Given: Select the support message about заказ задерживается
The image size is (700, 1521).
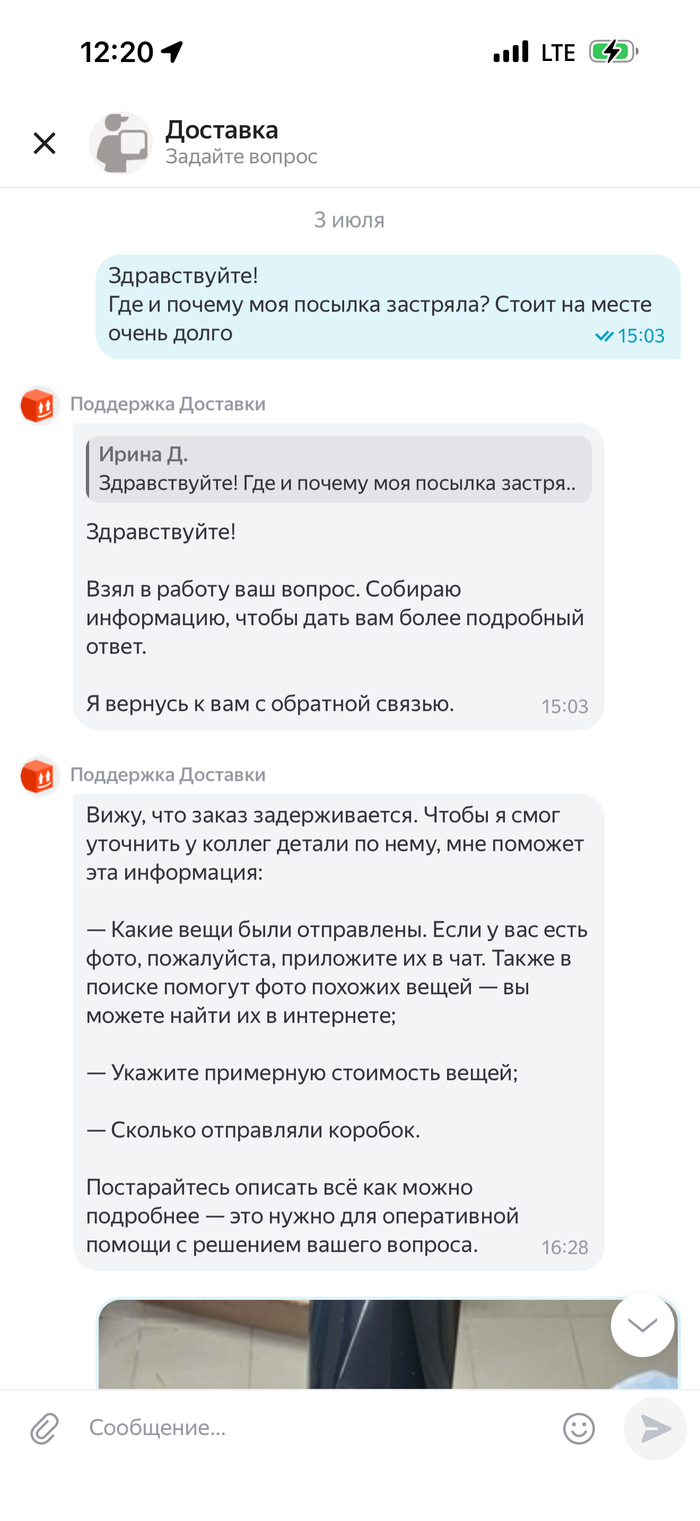Looking at the screenshot, I should click(339, 1032).
